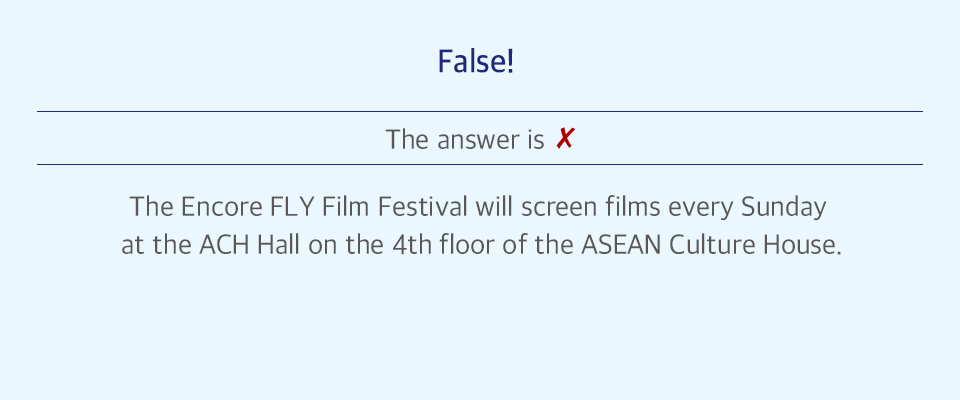This screenshot has height=400, width=960.
Task: Click the "False!" heading
Action: pyautogui.click(x=476, y=62)
